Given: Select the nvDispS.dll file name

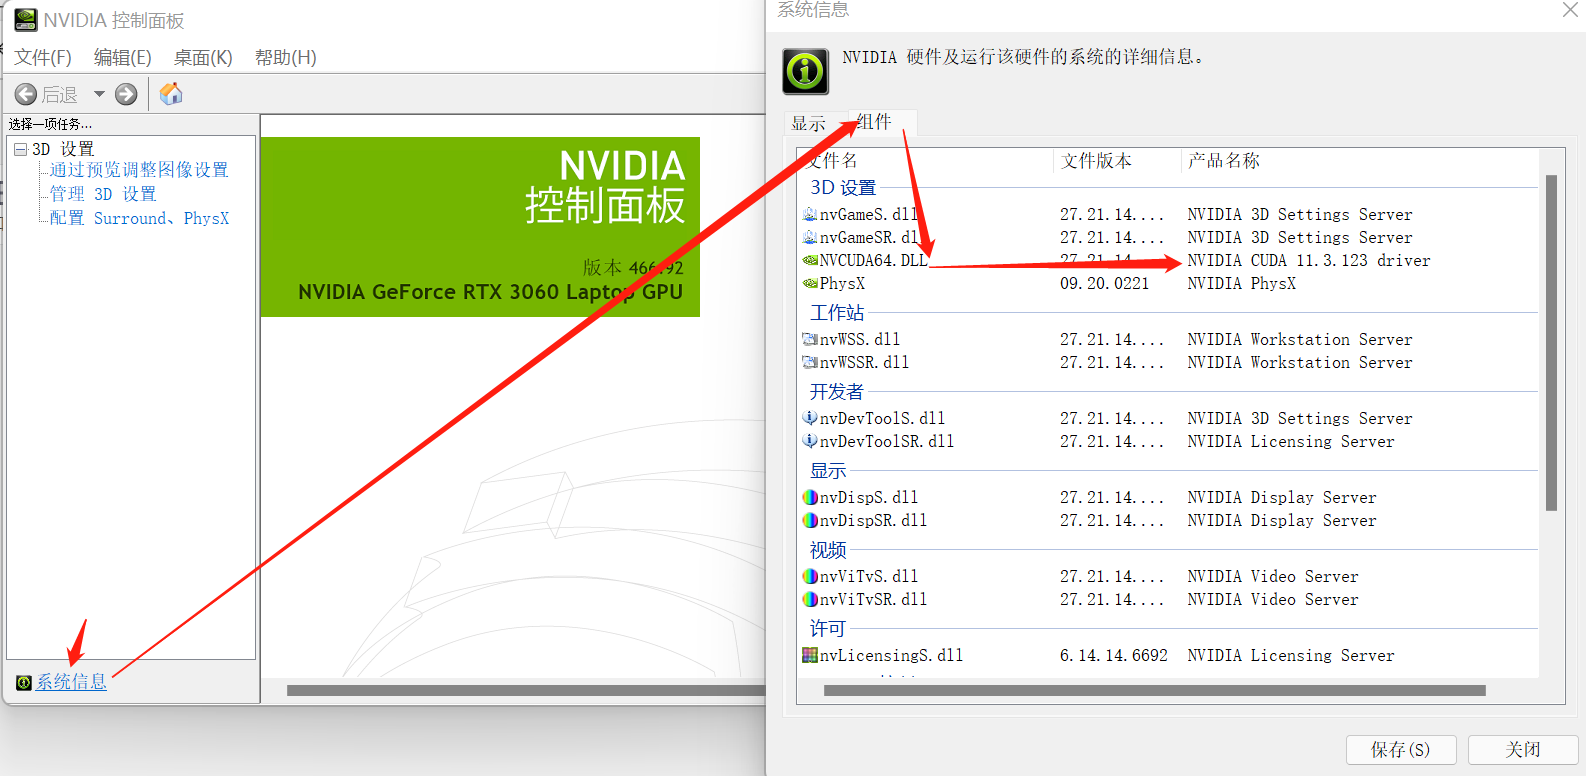Looking at the screenshot, I should click(x=869, y=497).
